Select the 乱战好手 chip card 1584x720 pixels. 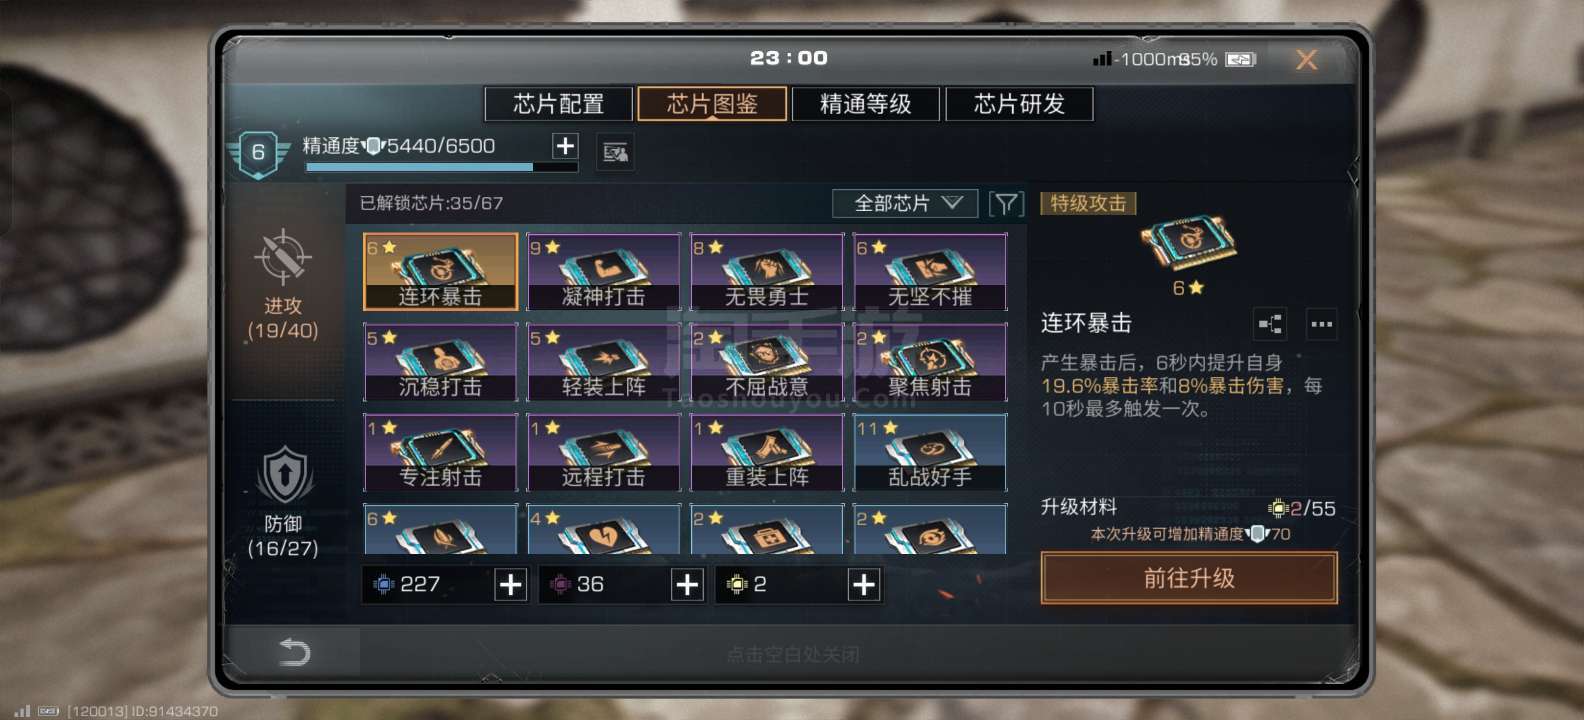coord(930,453)
